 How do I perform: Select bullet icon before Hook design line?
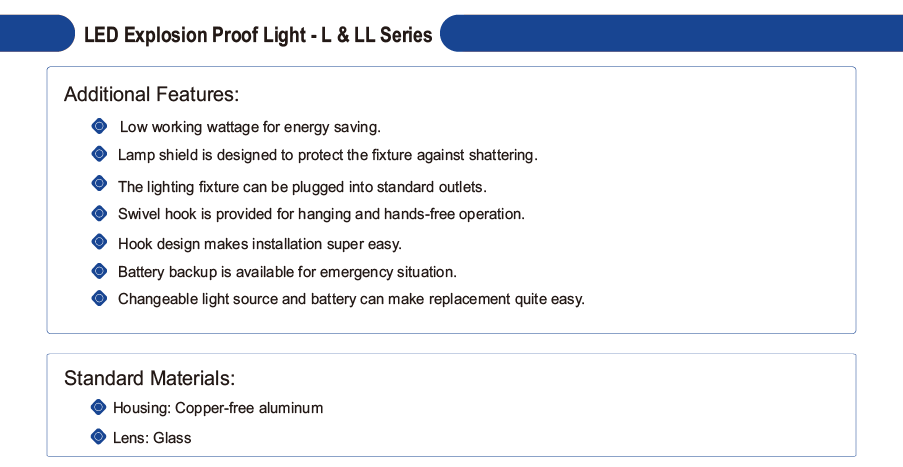pyautogui.click(x=99, y=241)
